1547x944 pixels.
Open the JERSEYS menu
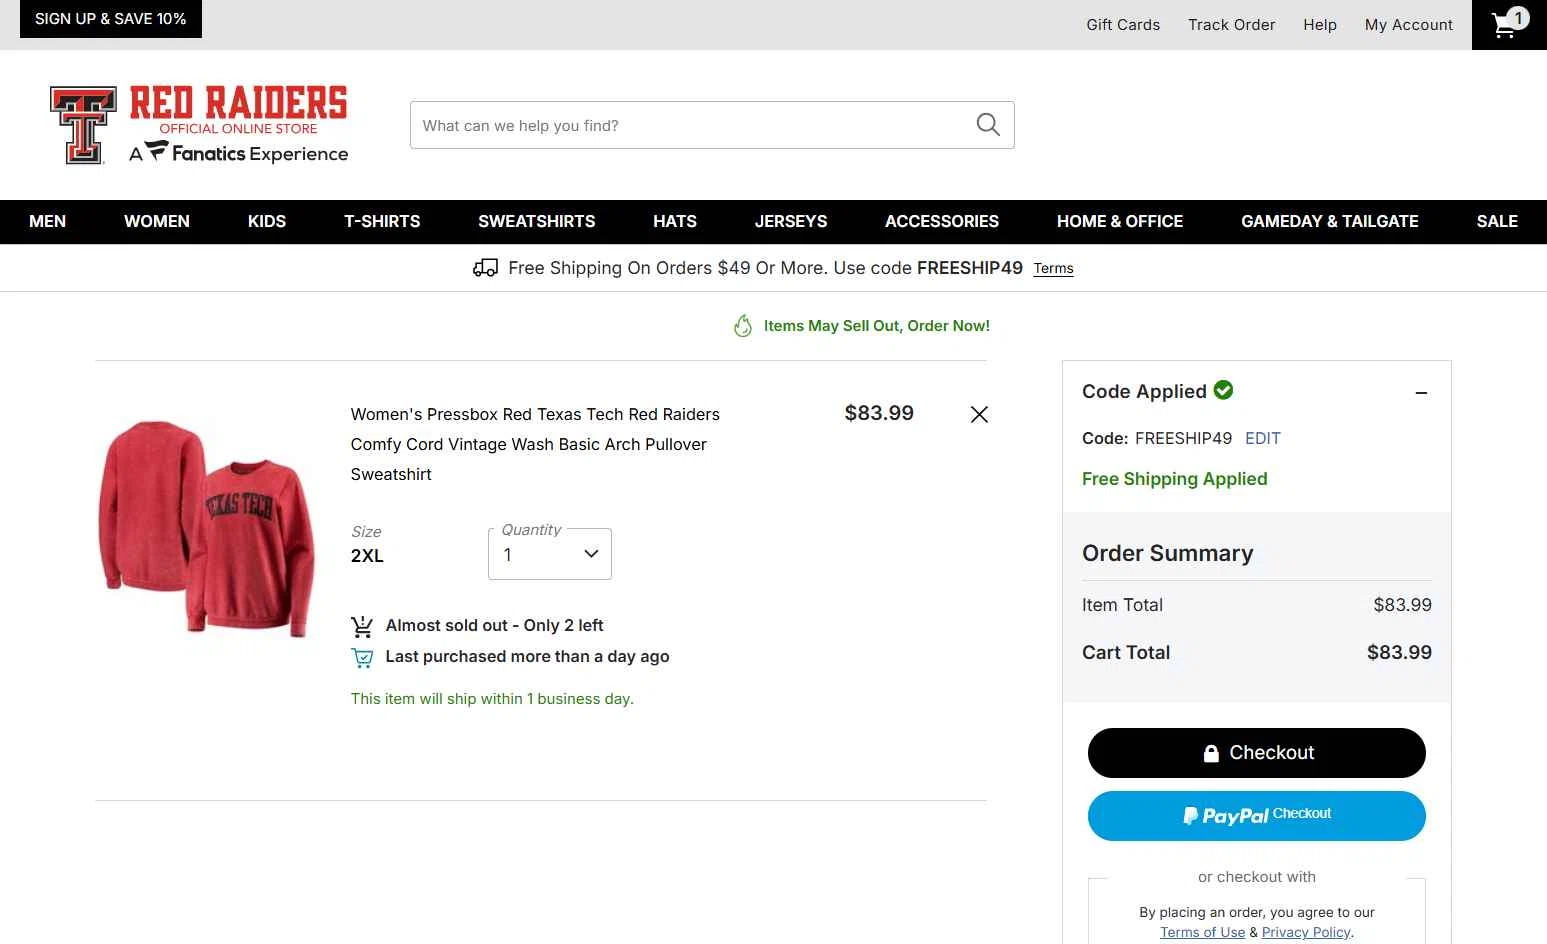(791, 221)
